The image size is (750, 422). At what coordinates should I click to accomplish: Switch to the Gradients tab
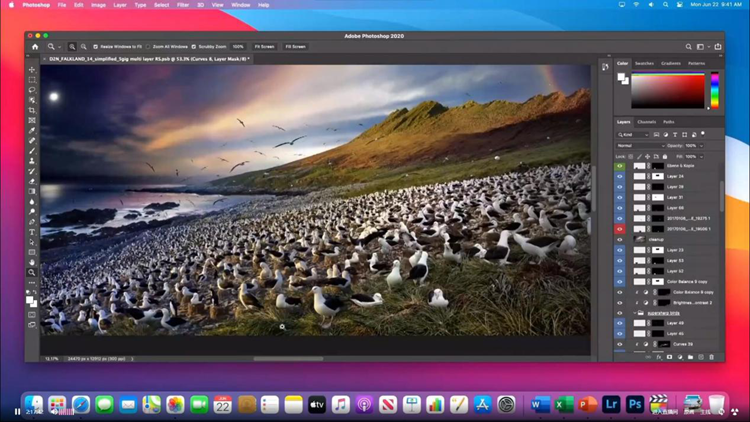point(671,63)
